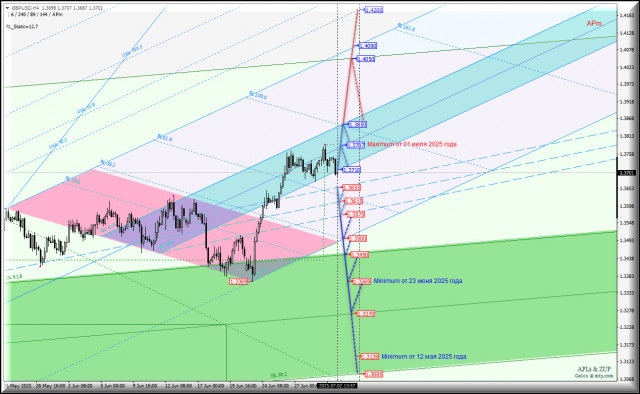Select the 1.3500 red price label
Image resolution: width=640 pixels, height=394 pixels.
point(357,238)
